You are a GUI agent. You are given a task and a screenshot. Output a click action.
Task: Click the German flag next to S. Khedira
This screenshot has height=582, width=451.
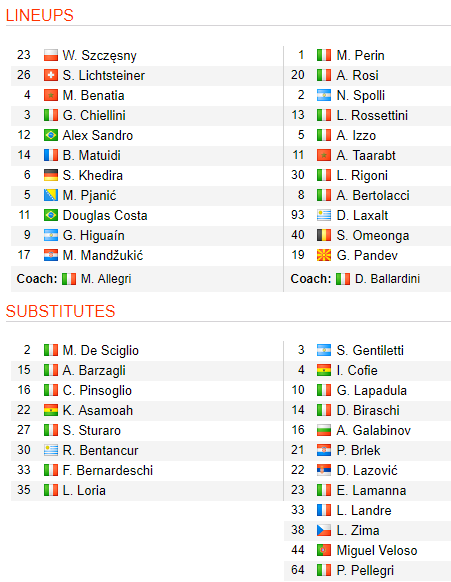pos(51,175)
